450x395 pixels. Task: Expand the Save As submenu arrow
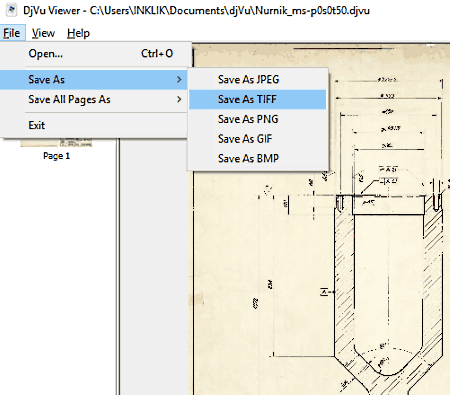(179, 80)
